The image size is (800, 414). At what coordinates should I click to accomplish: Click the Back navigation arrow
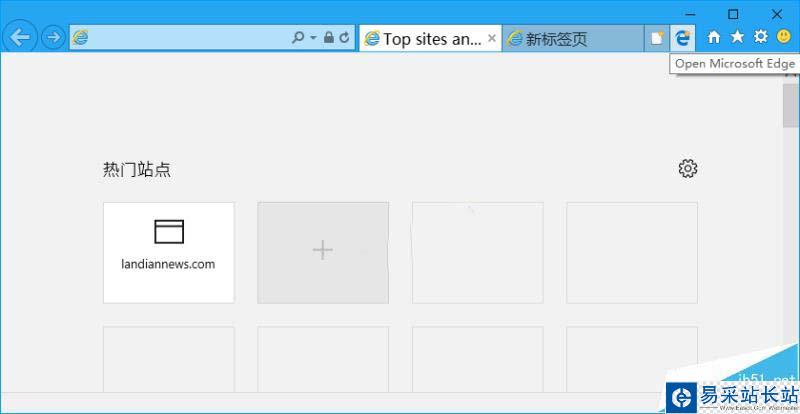[x=21, y=38]
